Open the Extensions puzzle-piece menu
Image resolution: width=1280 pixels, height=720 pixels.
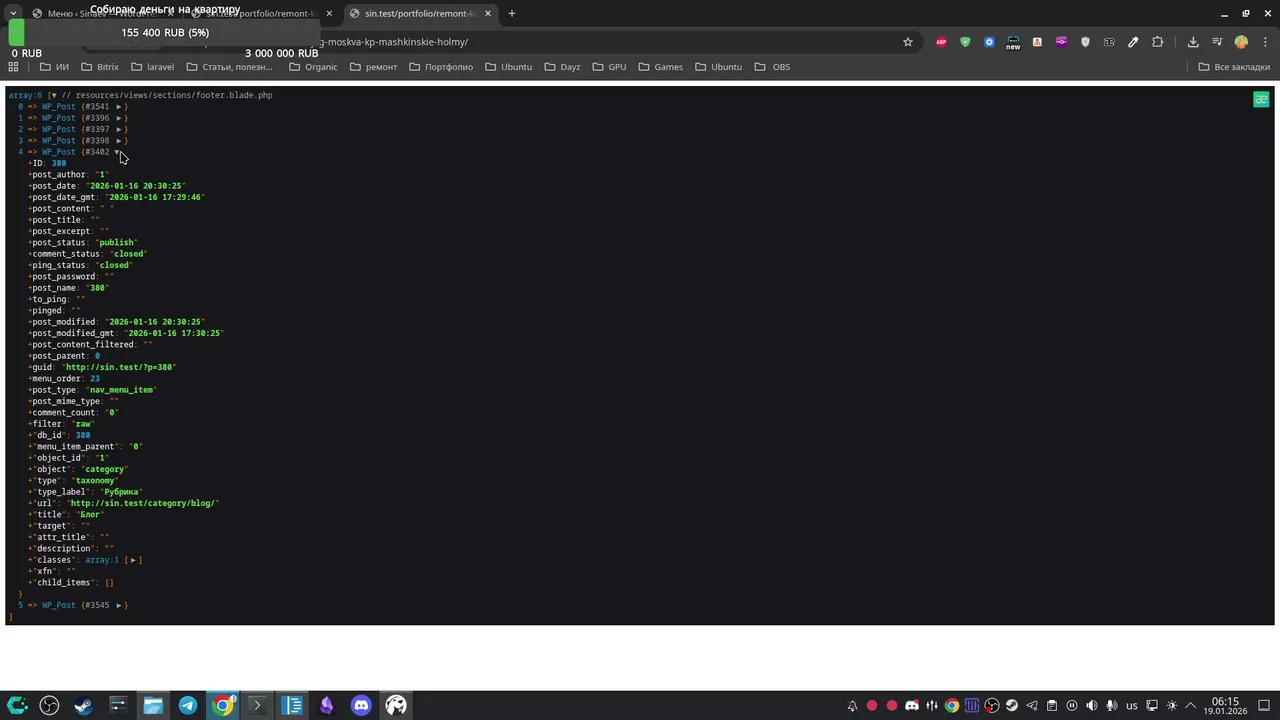[x=1158, y=42]
